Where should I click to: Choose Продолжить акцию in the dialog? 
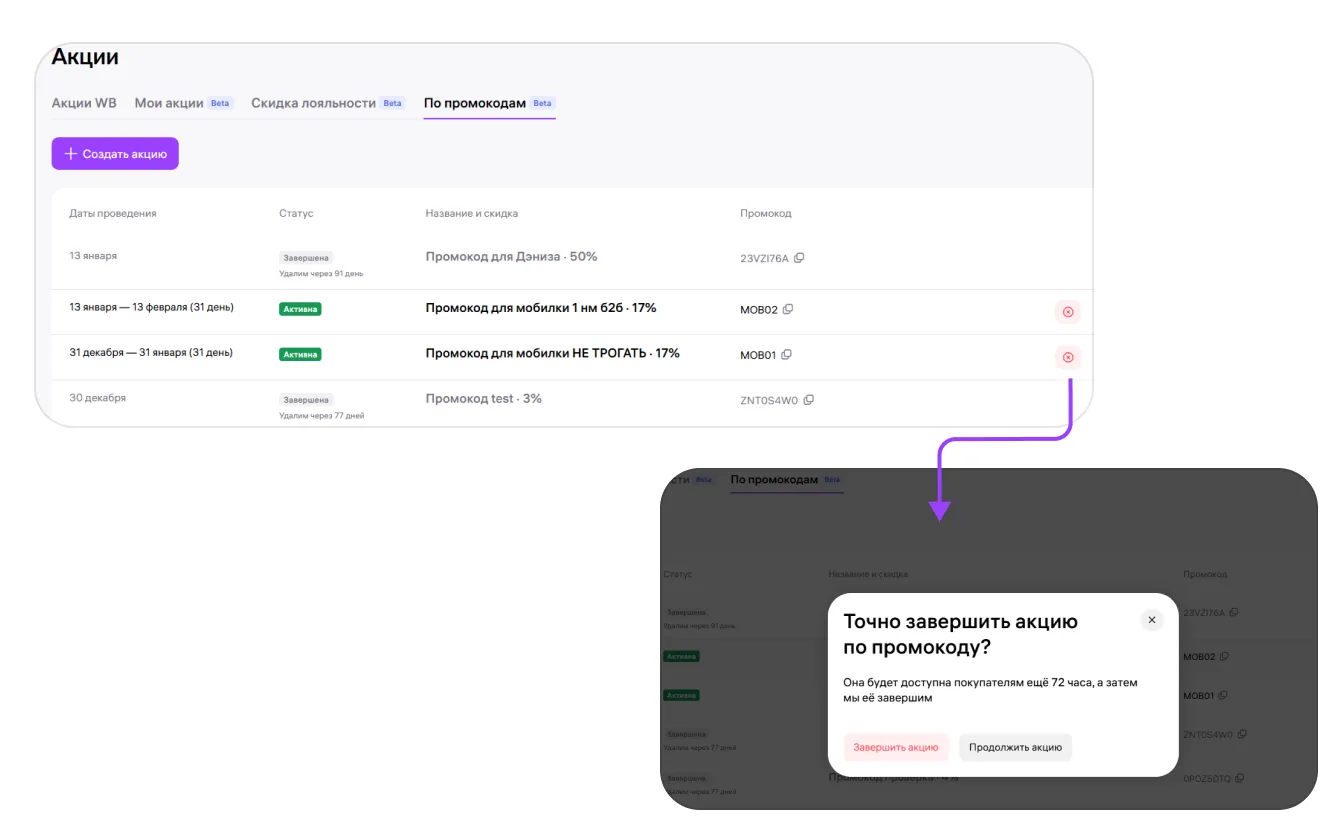[1015, 747]
